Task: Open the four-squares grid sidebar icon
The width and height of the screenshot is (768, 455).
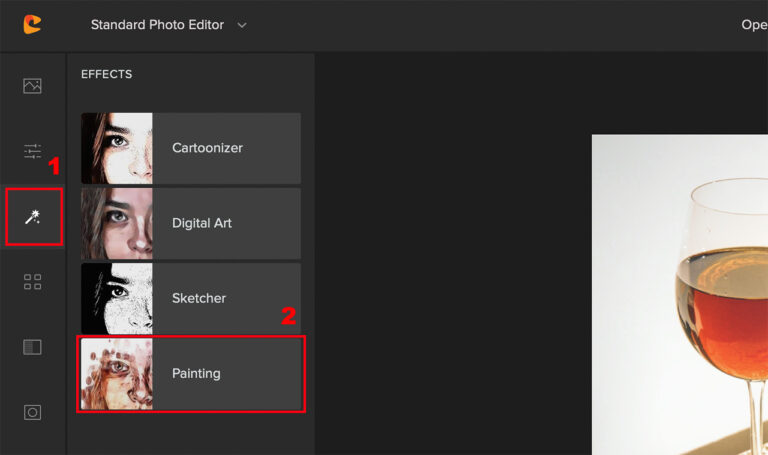Action: (x=32, y=282)
